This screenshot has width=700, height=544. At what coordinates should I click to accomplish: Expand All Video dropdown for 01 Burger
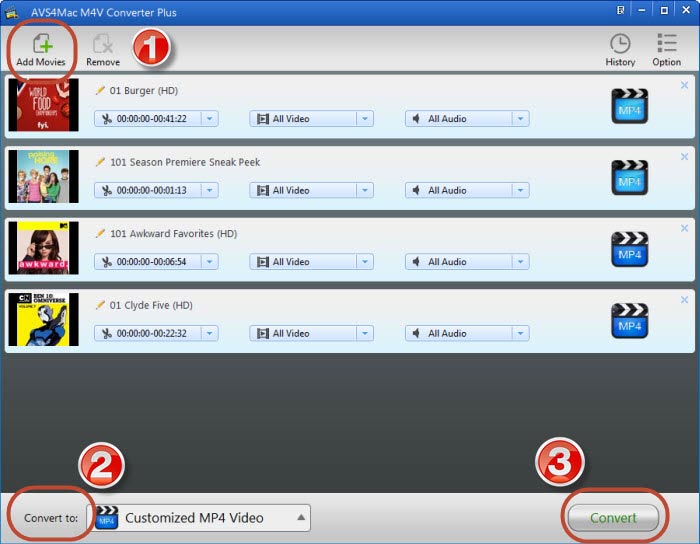pyautogui.click(x=312, y=119)
